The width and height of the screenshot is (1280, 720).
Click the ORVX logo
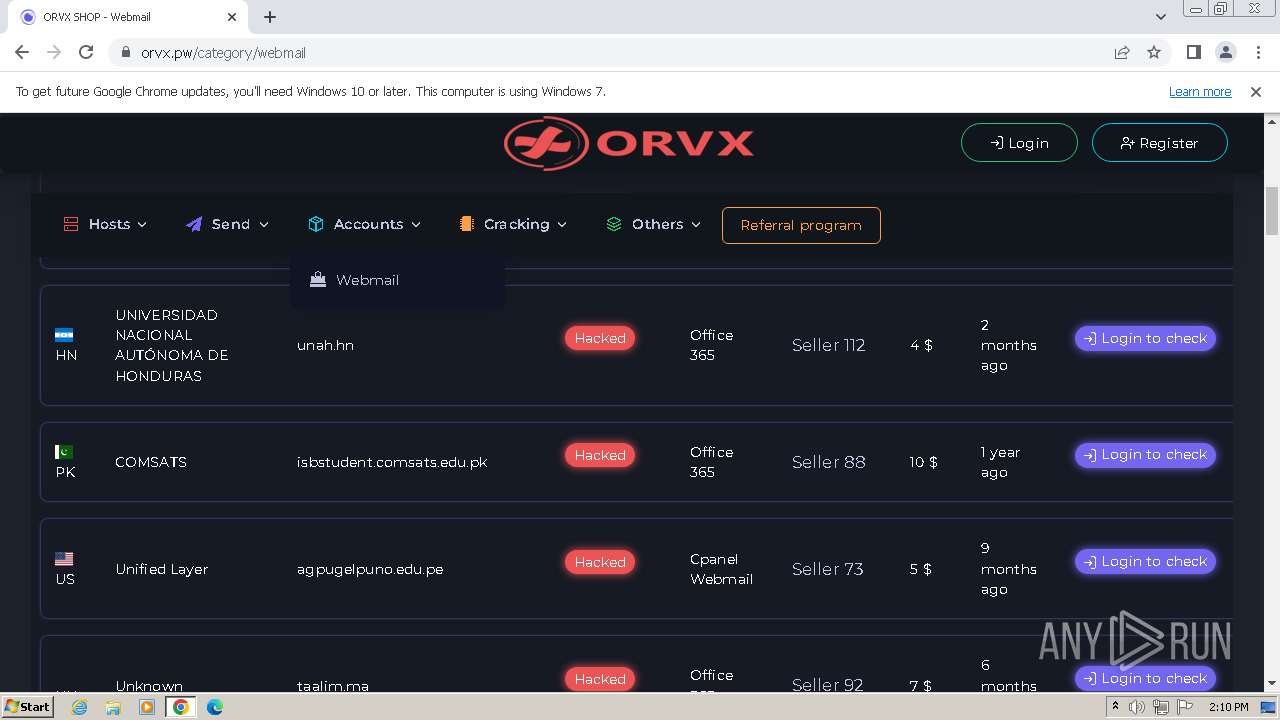point(629,143)
